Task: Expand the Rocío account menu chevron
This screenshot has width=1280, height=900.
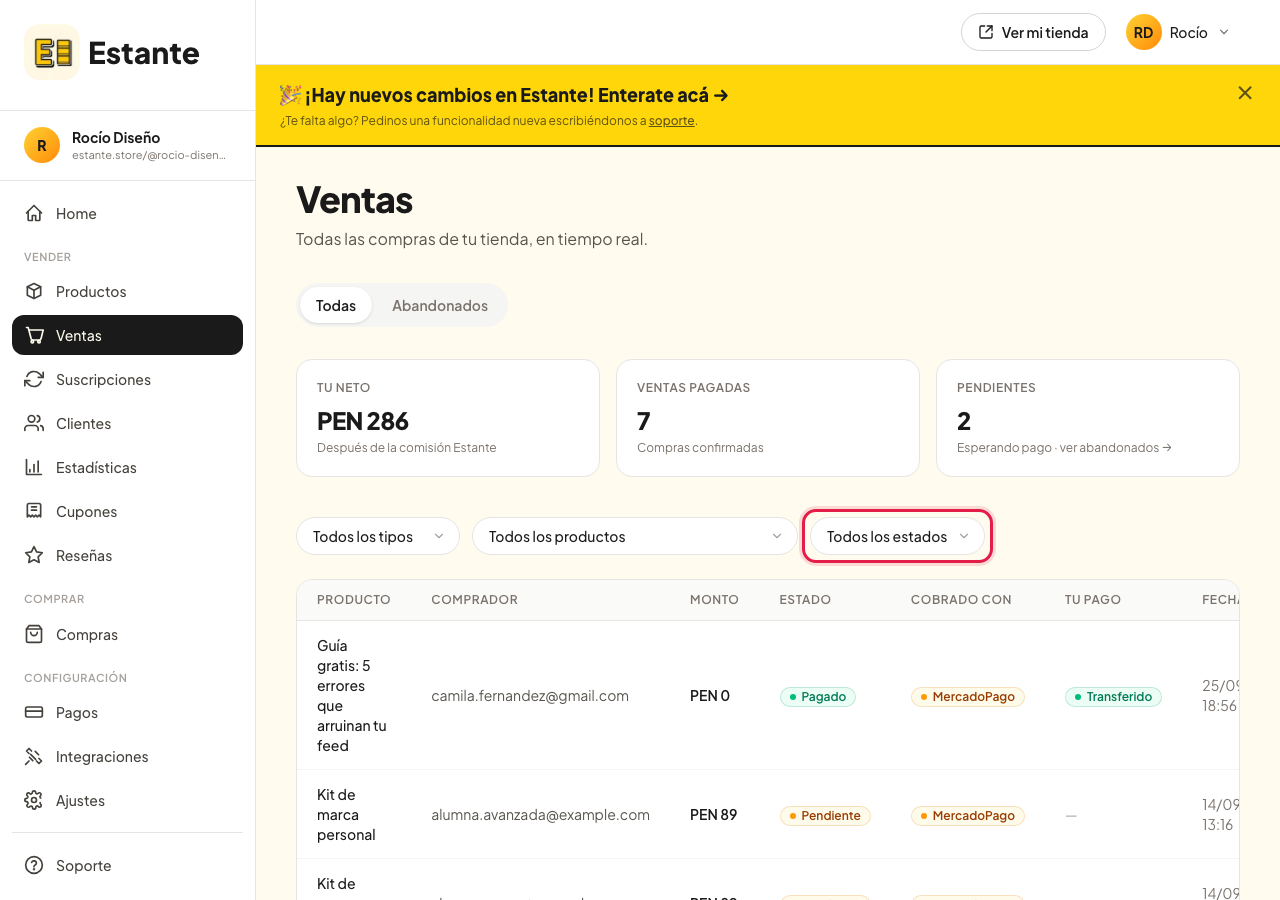Action: click(x=1224, y=32)
